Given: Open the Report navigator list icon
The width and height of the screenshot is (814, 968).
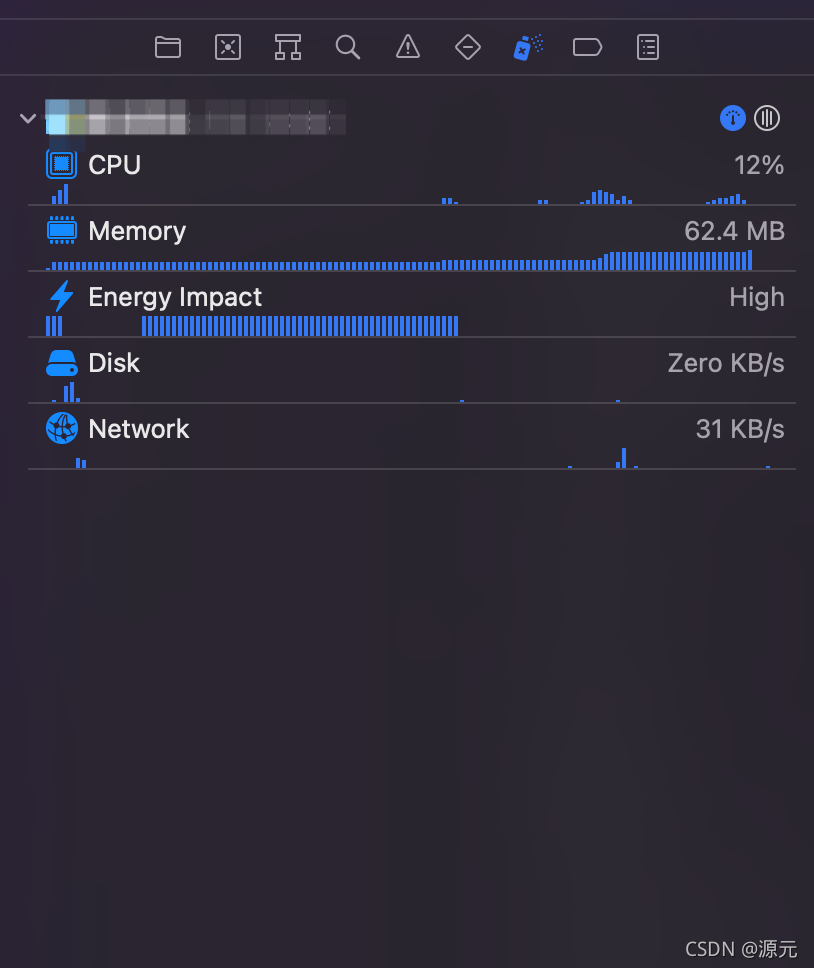Looking at the screenshot, I should click(647, 47).
